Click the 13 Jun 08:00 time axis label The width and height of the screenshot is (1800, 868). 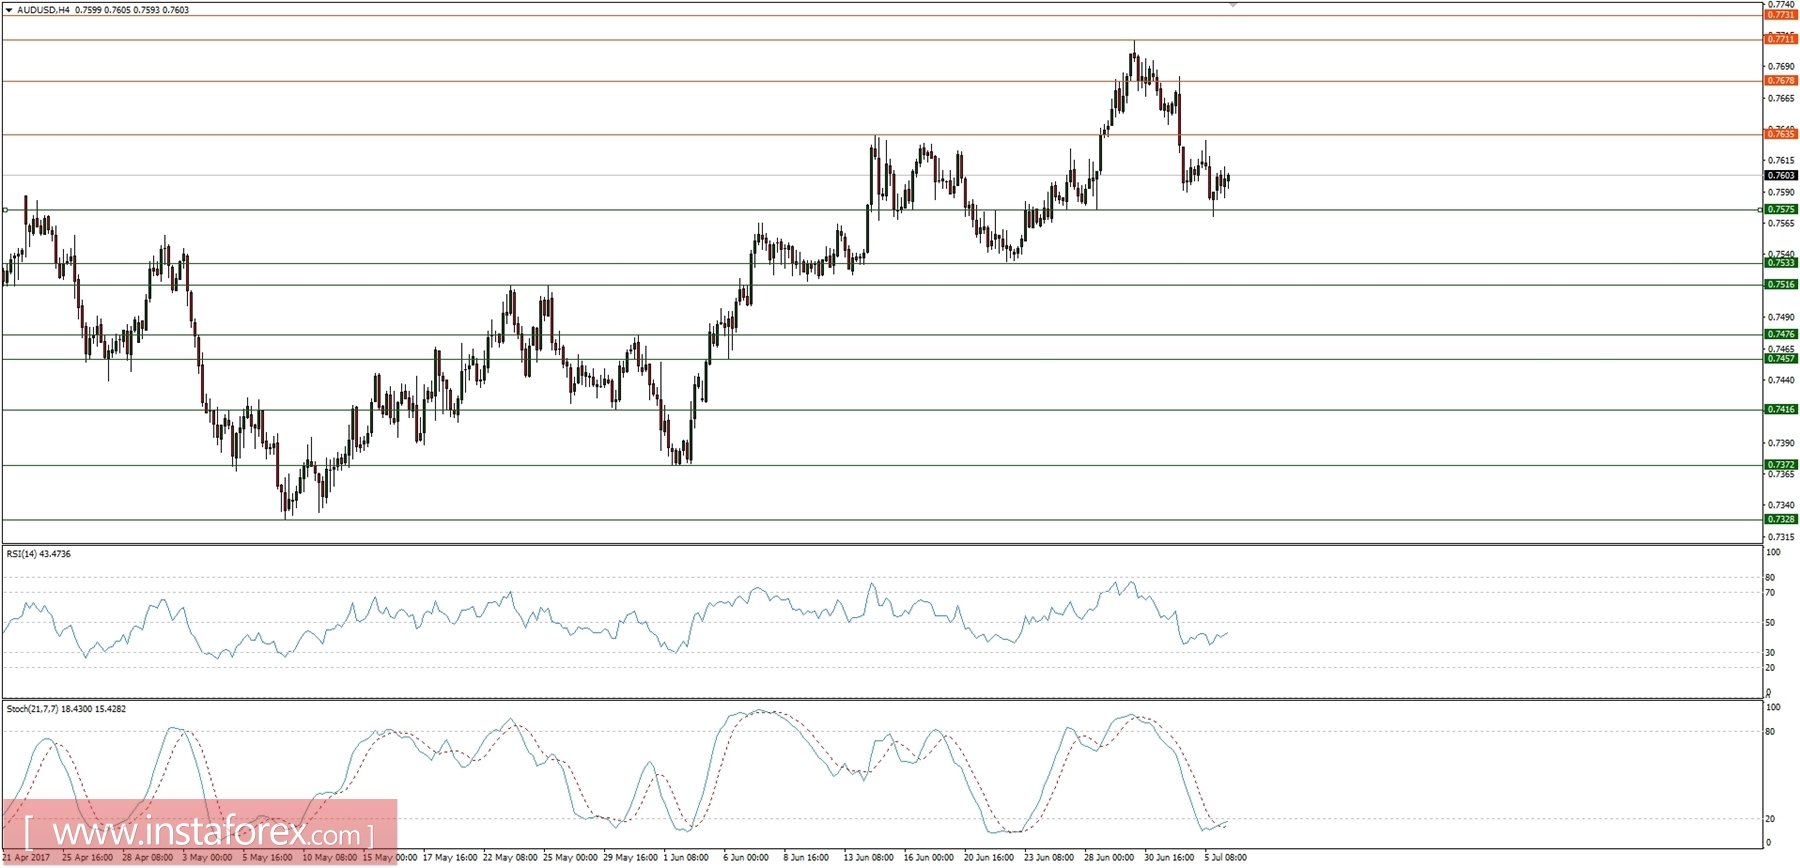tap(869, 858)
